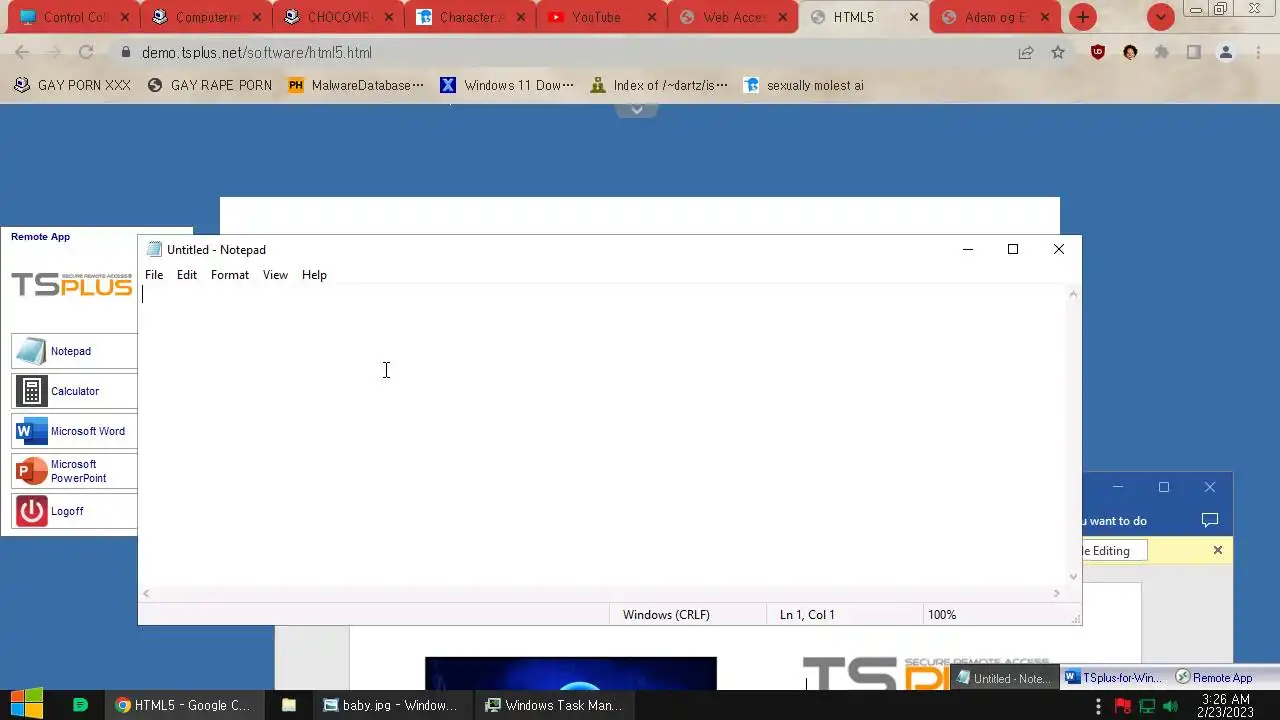View site info via the lock icon
This screenshot has height=720, width=1280.
126,53
